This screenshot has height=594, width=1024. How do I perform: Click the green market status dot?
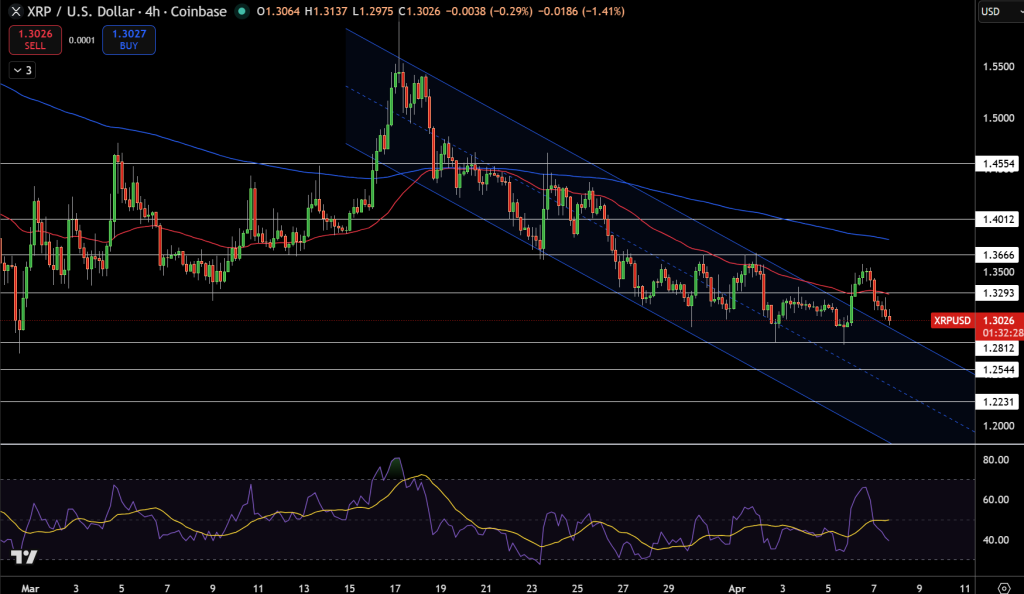(x=240, y=12)
